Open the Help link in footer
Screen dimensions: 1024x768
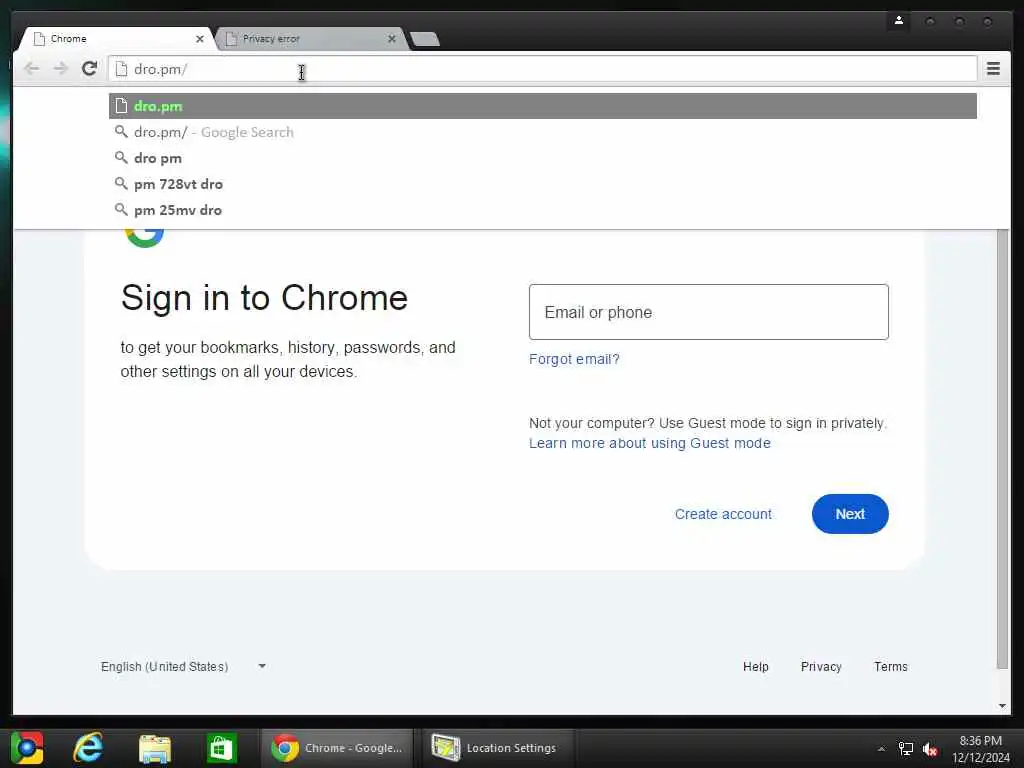tap(756, 667)
